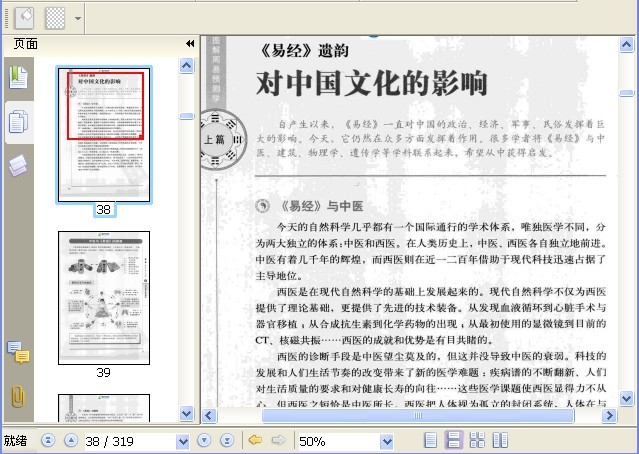Click the 《易经》遗韵 subtitle text
Screen dimensions: 639x454
click(x=304, y=51)
